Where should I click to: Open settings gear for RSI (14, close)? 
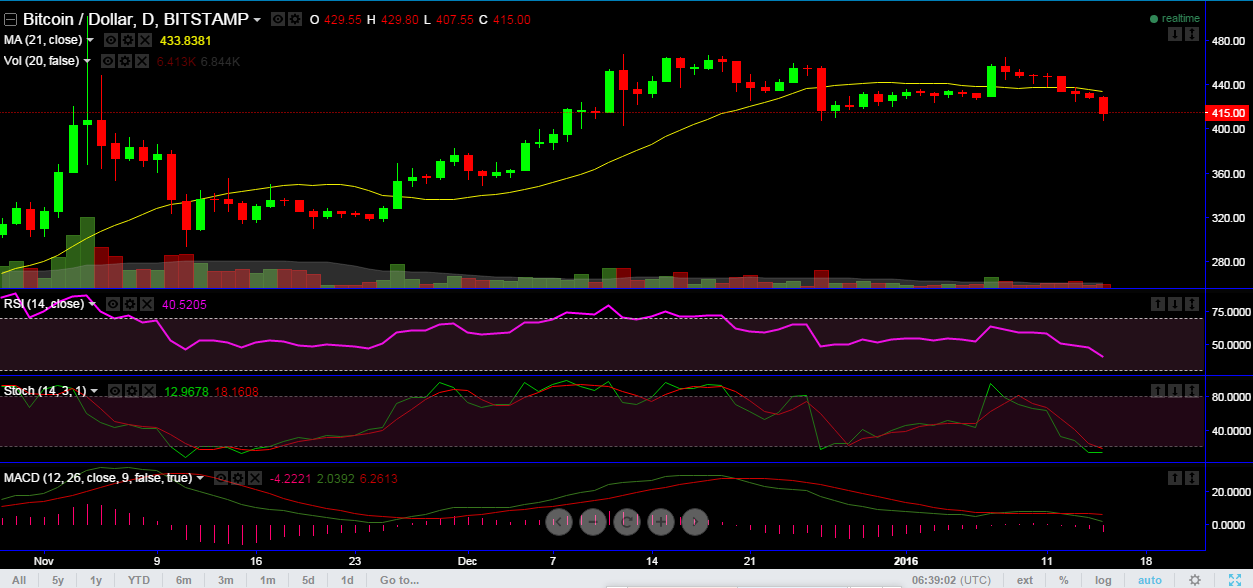coord(128,303)
